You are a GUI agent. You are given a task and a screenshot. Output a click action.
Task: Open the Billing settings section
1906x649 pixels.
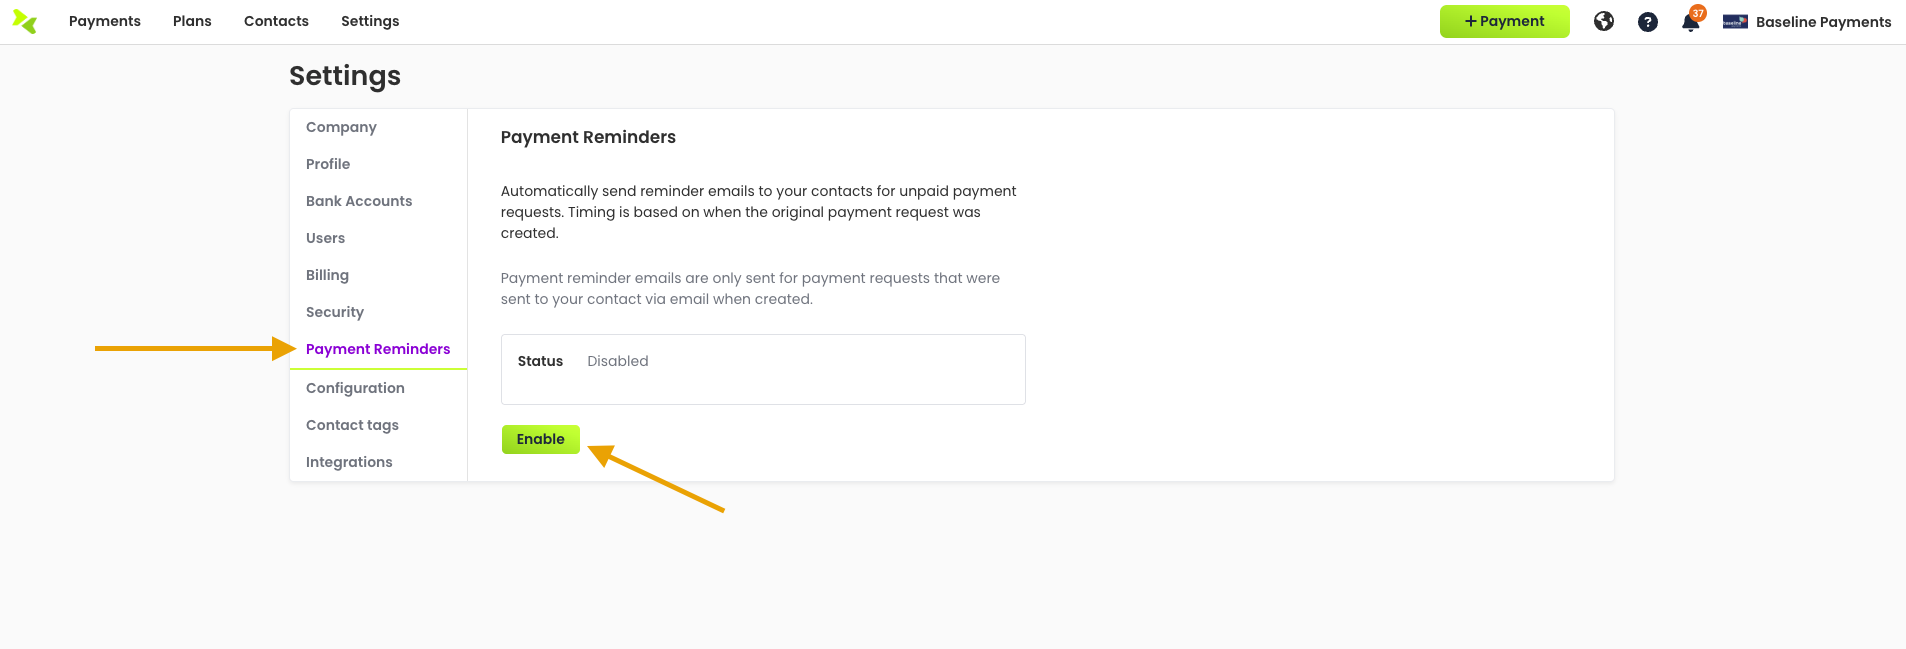coord(327,275)
